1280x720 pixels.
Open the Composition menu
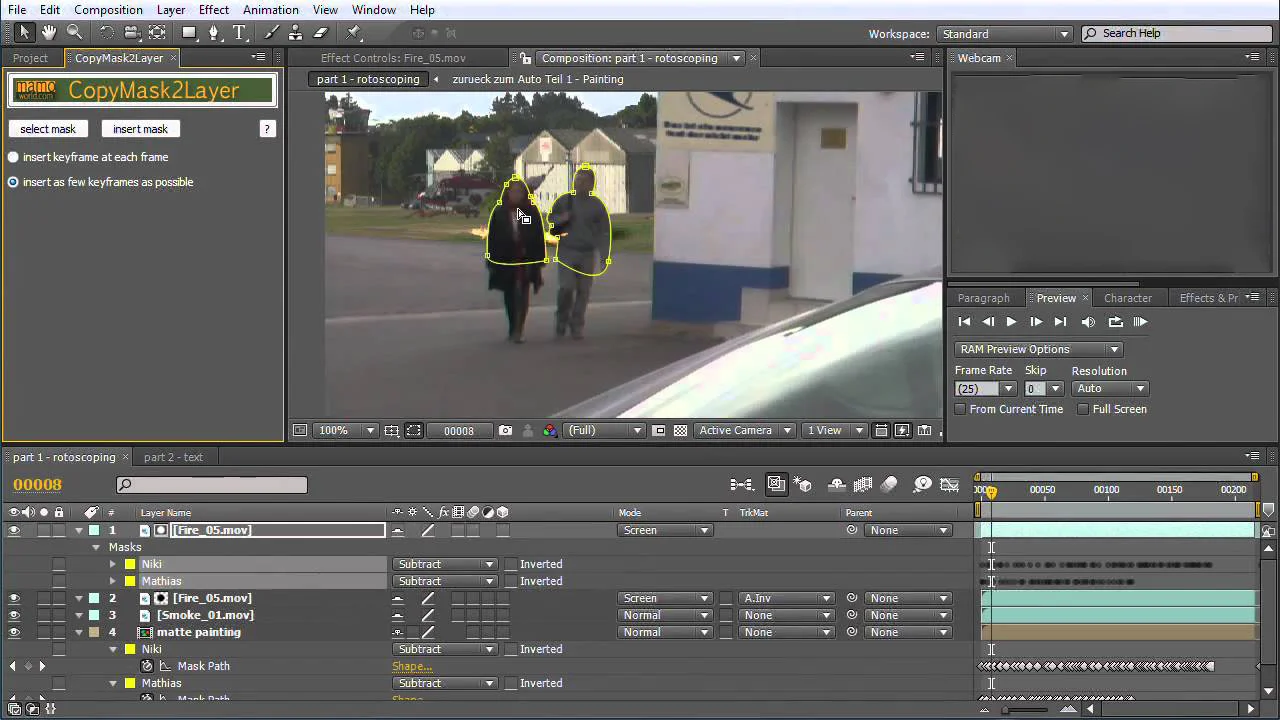(x=108, y=9)
